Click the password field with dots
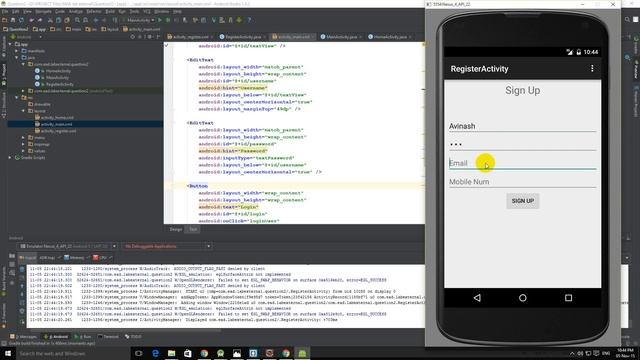The height and width of the screenshot is (360, 640). point(522,144)
